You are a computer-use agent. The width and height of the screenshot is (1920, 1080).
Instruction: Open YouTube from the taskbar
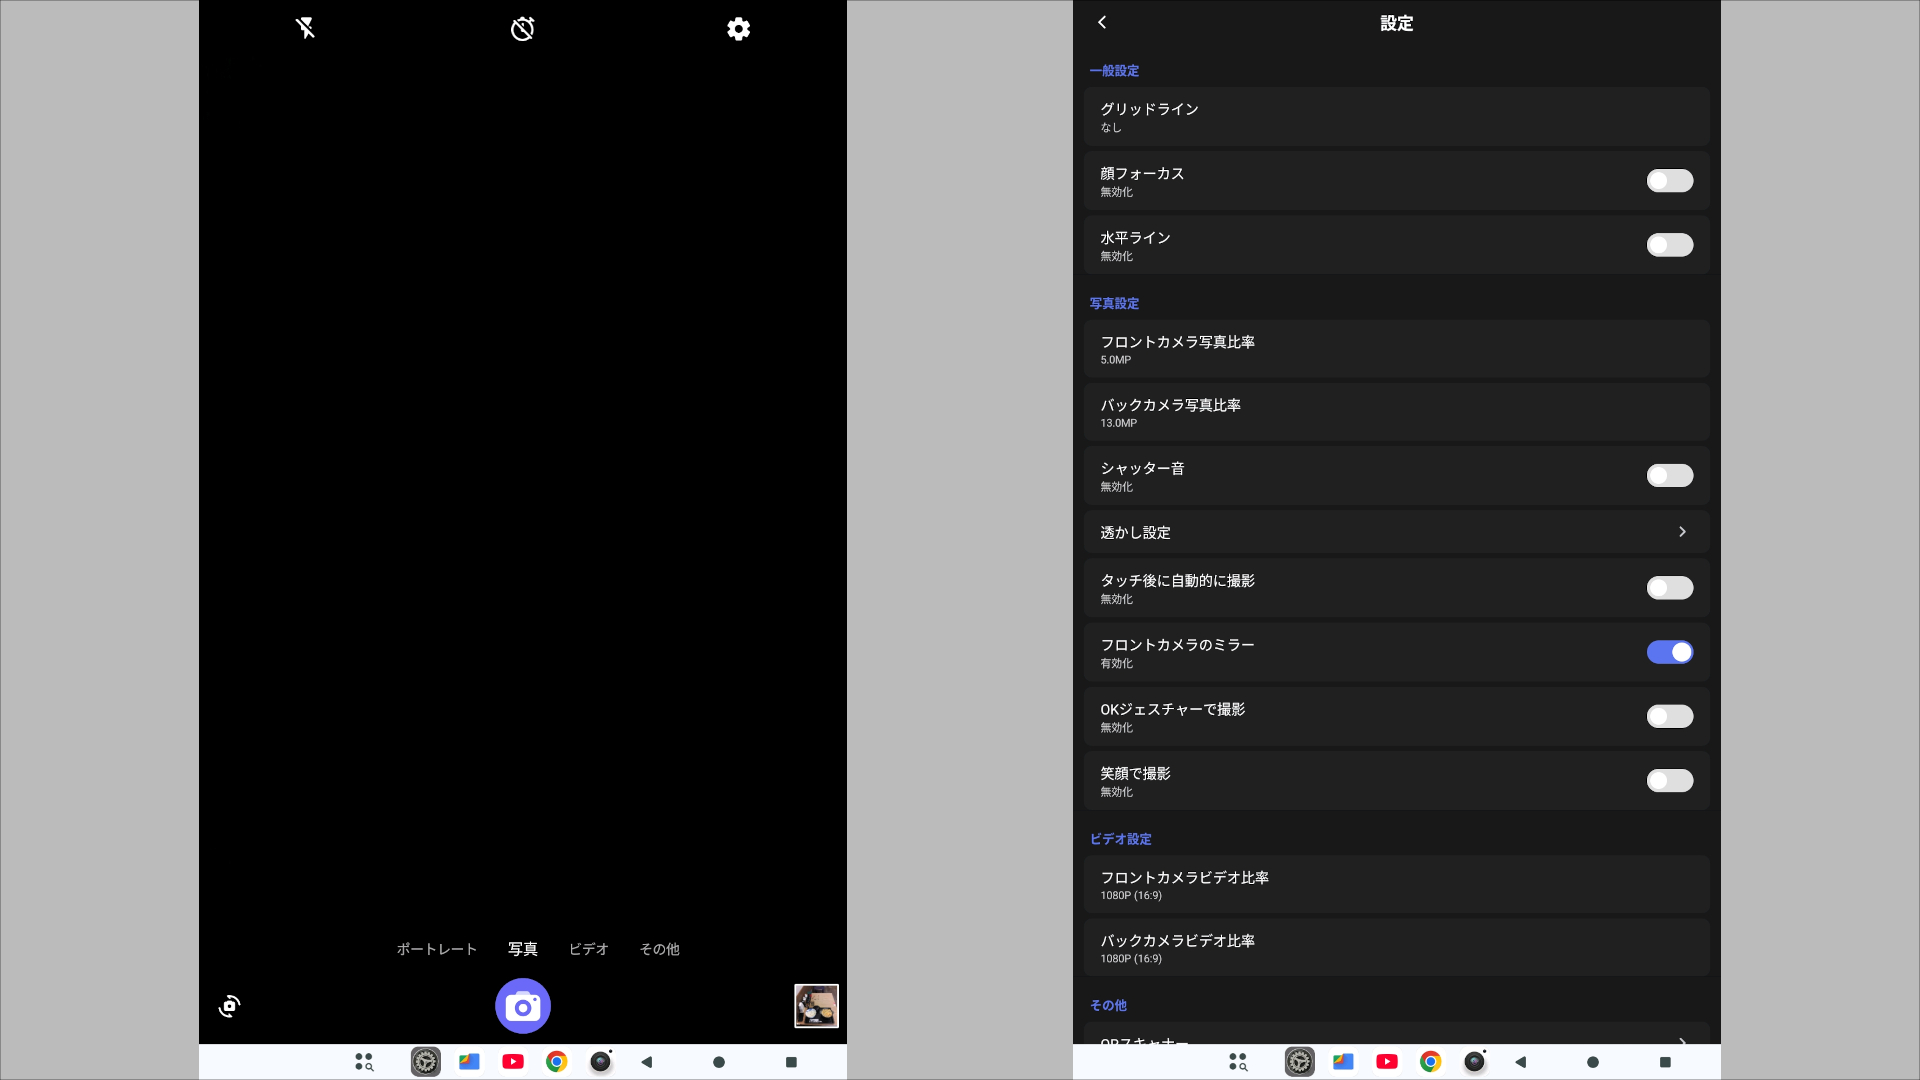coord(512,1062)
